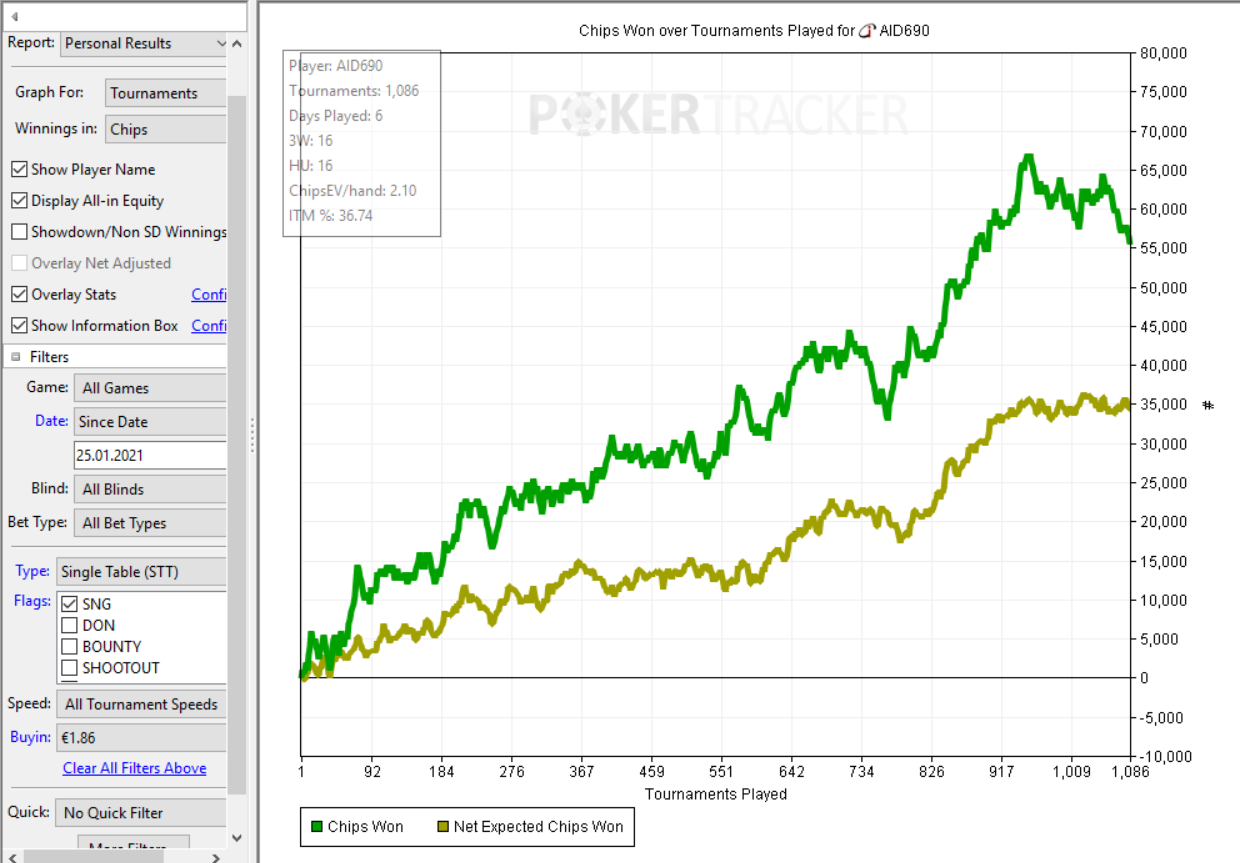Expand the Quick filter dropdown

(x=141, y=813)
